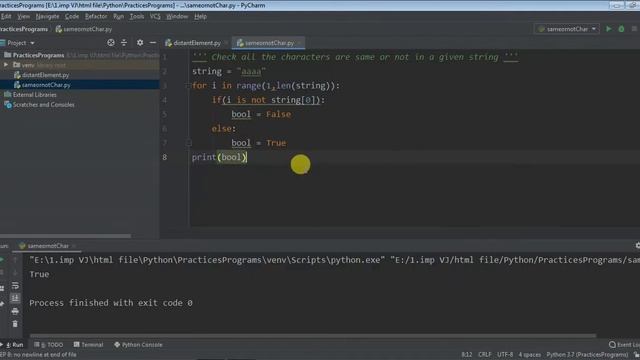Click the 8:12 line position indicator
The image size is (640, 360).
[467, 355]
